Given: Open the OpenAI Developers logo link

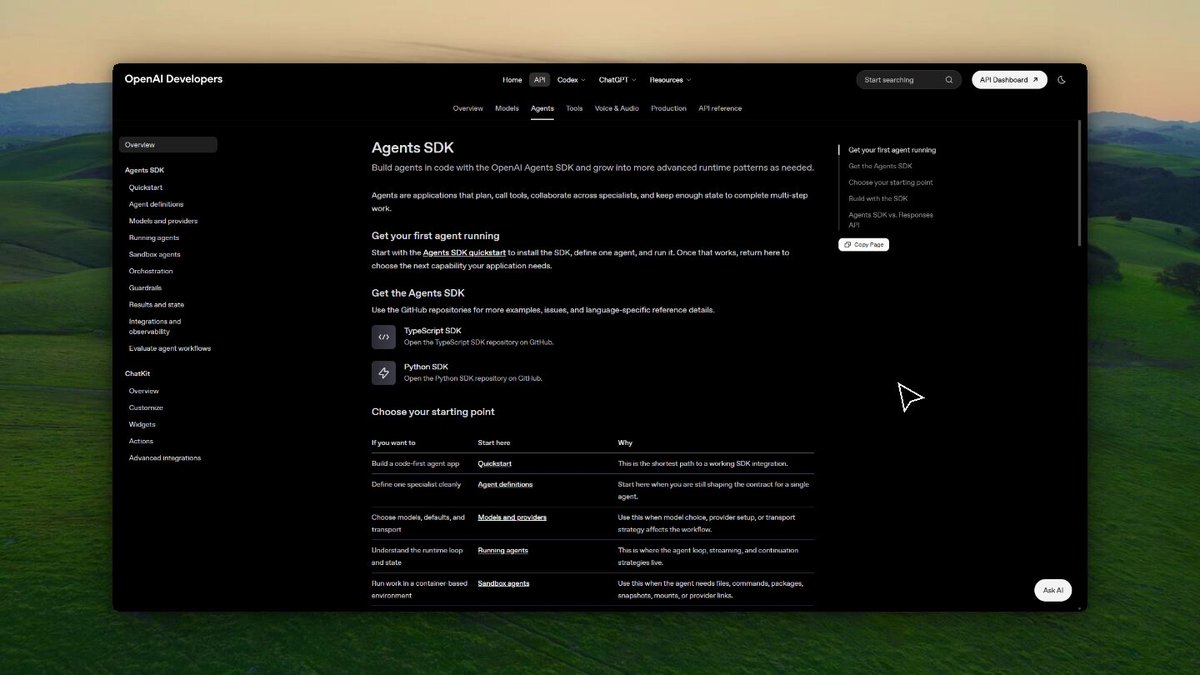Looking at the screenshot, I should point(174,79).
